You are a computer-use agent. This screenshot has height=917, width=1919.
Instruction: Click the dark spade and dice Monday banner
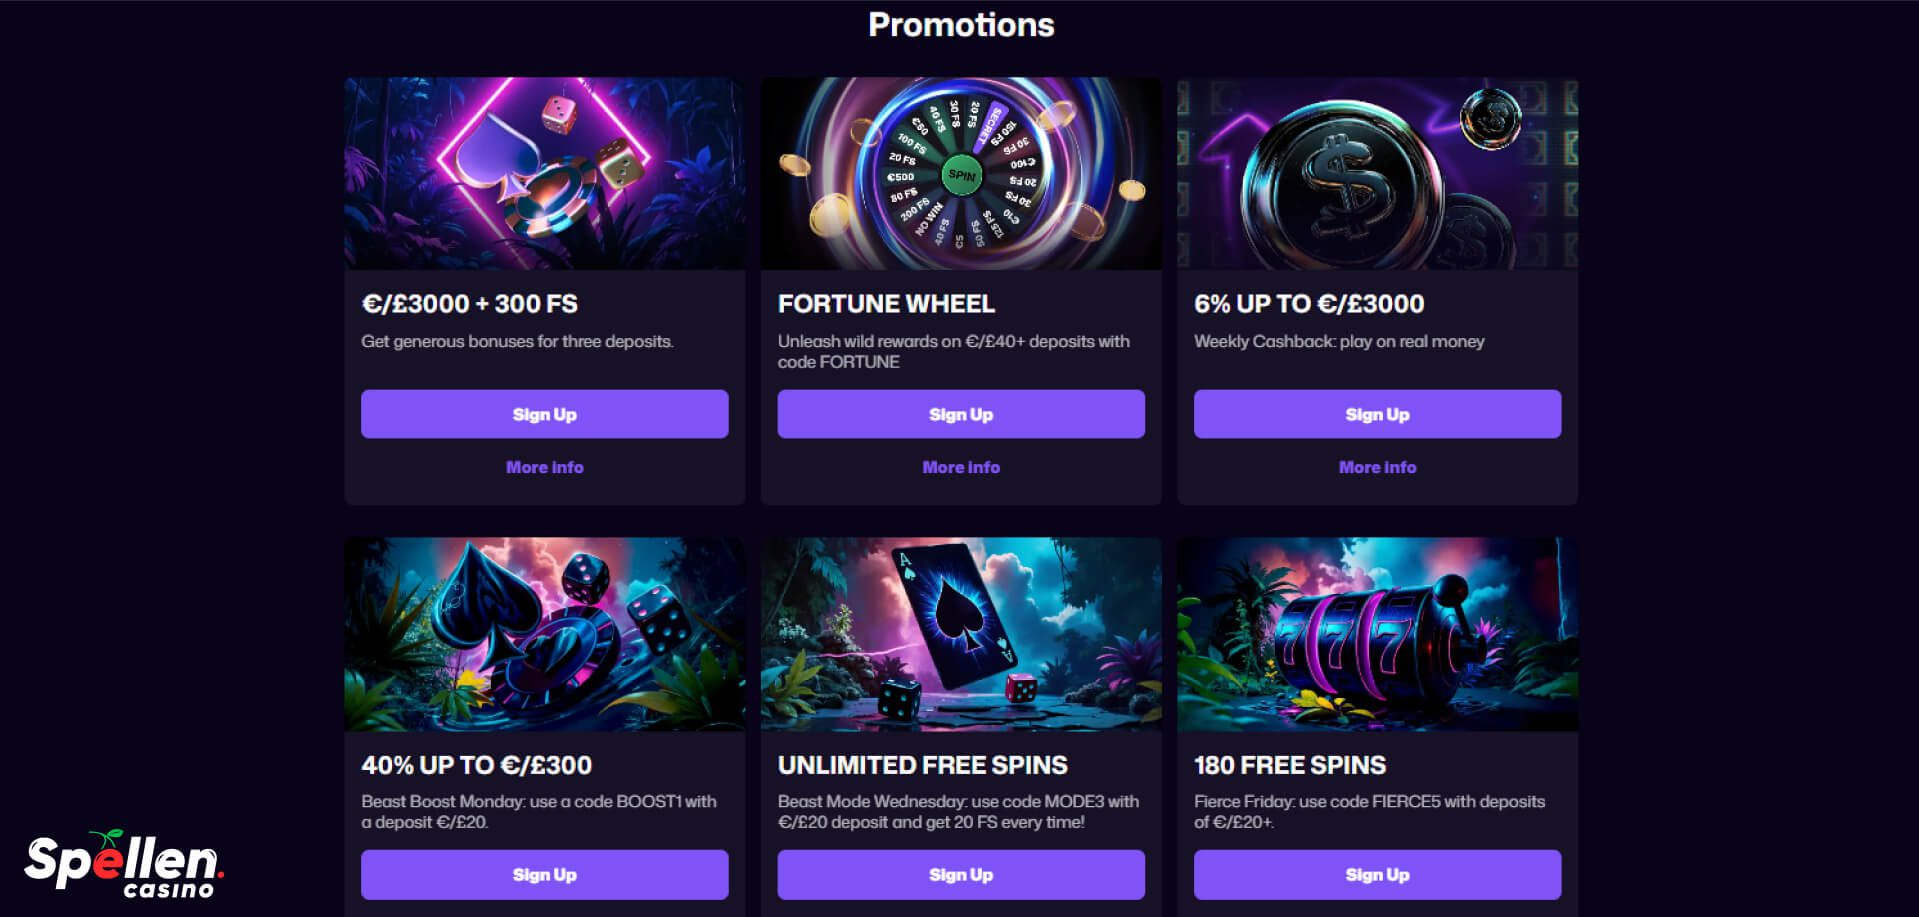545,634
